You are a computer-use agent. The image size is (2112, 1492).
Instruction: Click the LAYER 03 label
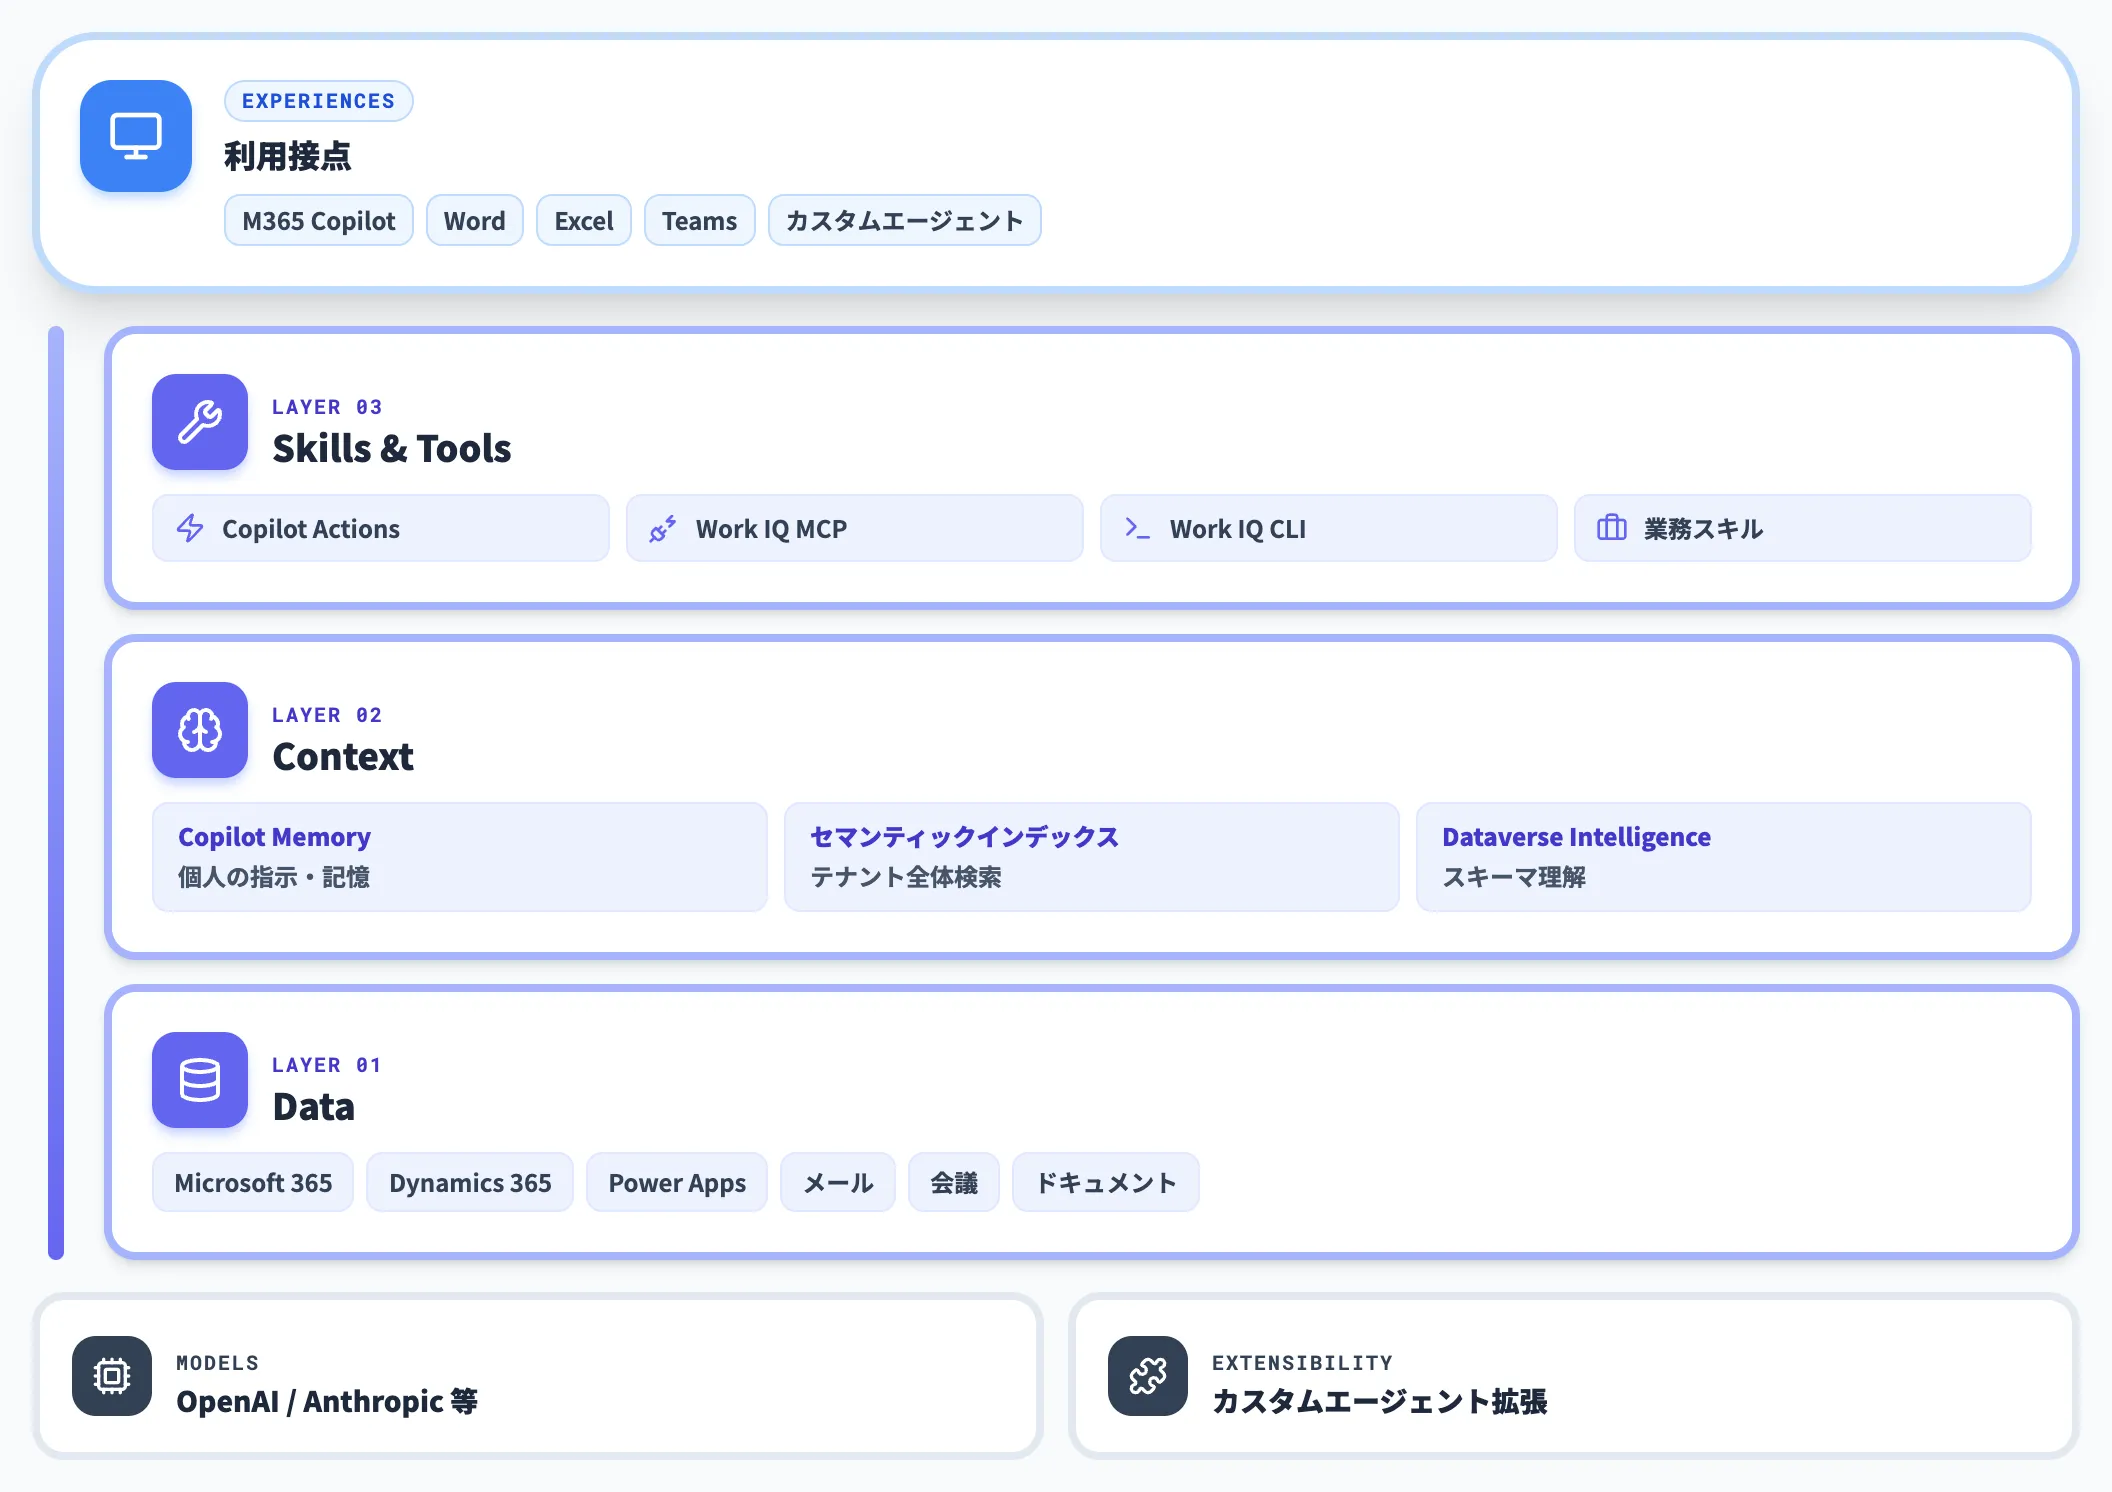click(327, 407)
